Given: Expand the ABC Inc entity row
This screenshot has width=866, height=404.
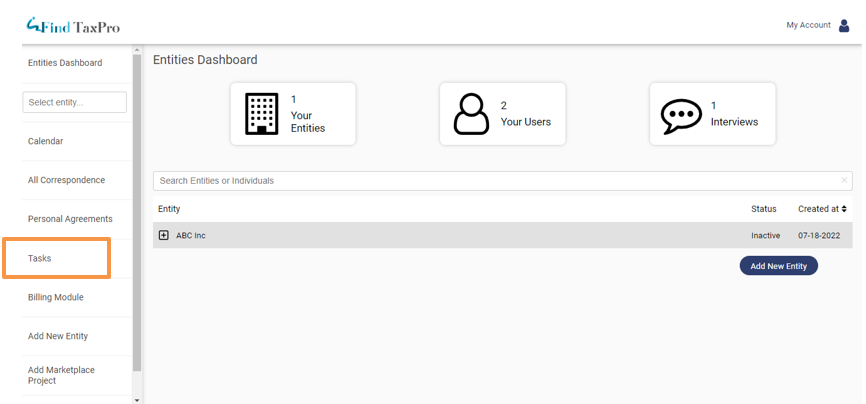Looking at the screenshot, I should pos(164,235).
